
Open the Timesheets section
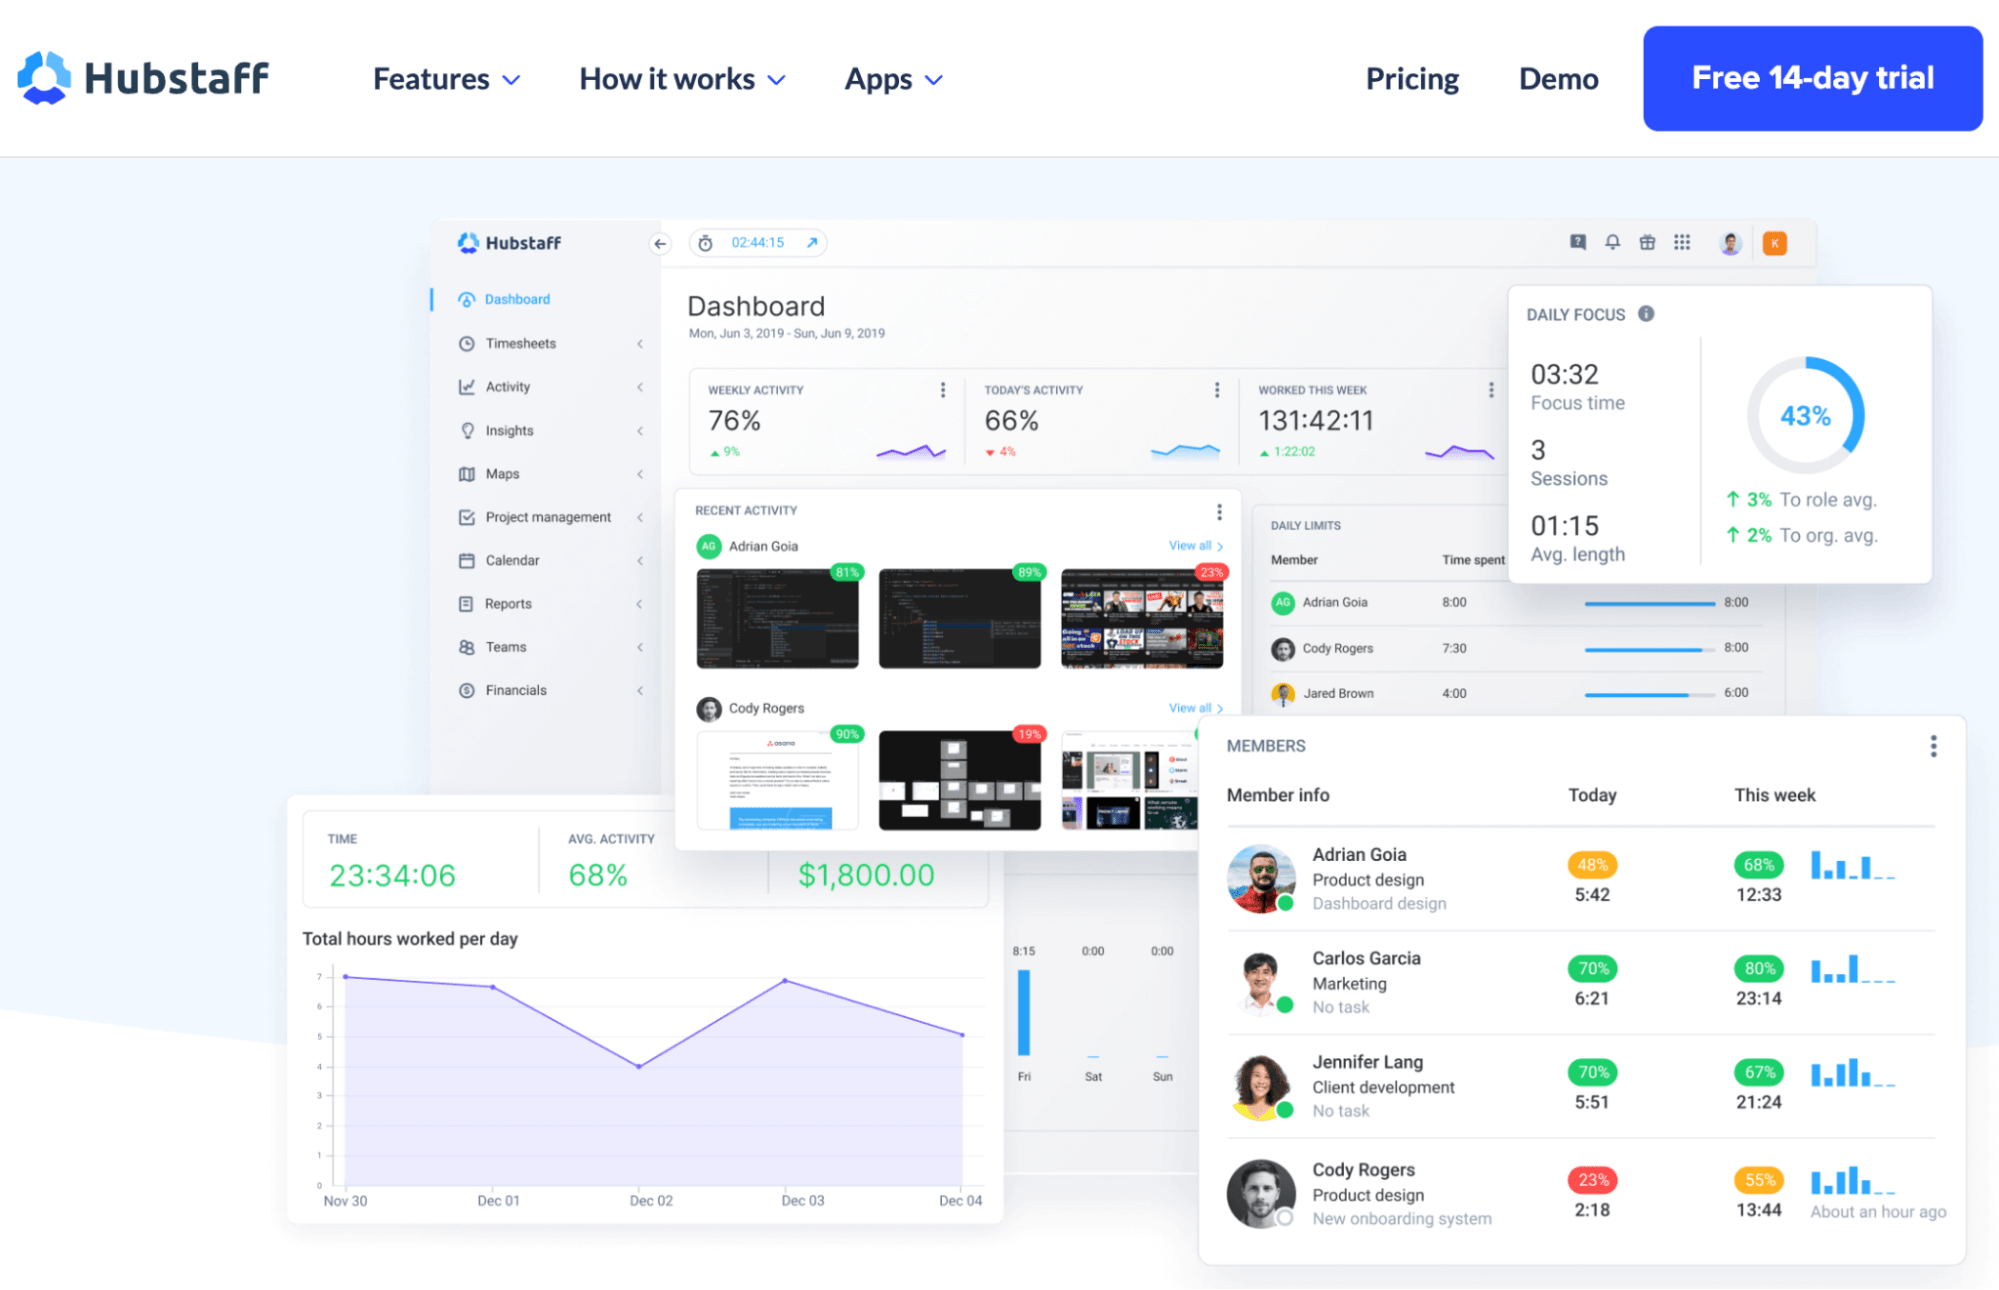[522, 343]
